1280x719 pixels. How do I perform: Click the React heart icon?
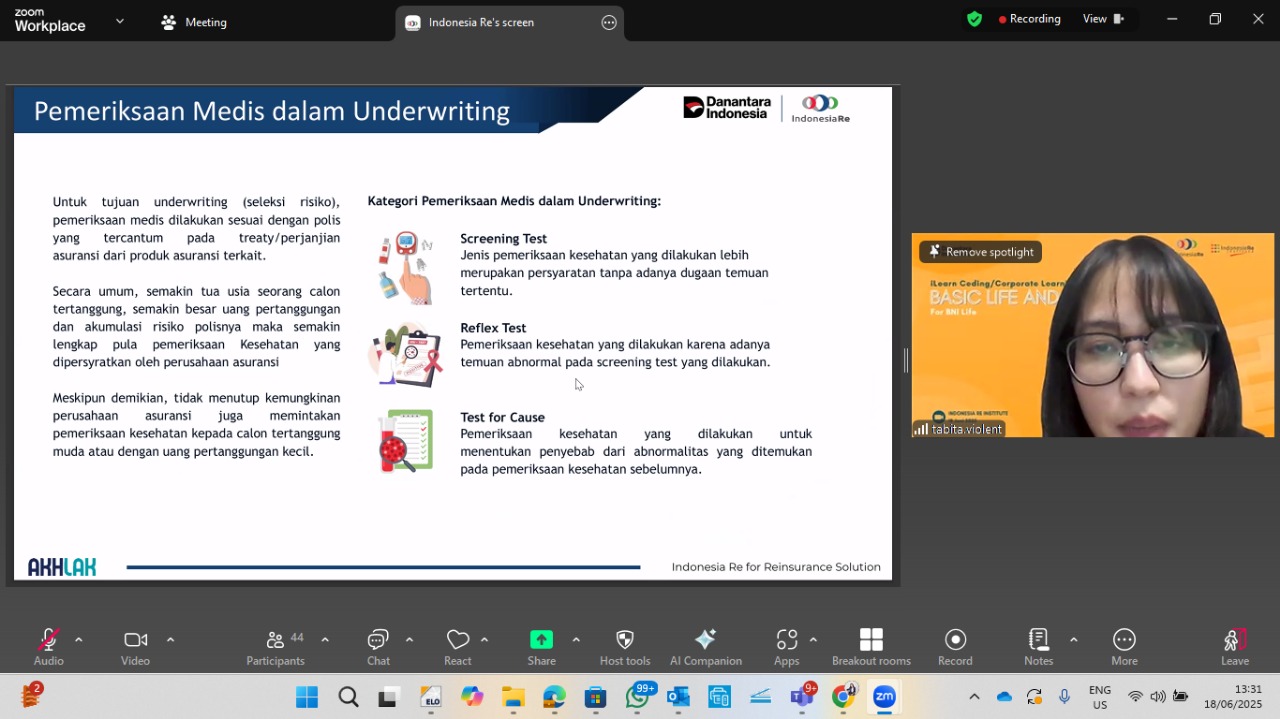pos(458,647)
